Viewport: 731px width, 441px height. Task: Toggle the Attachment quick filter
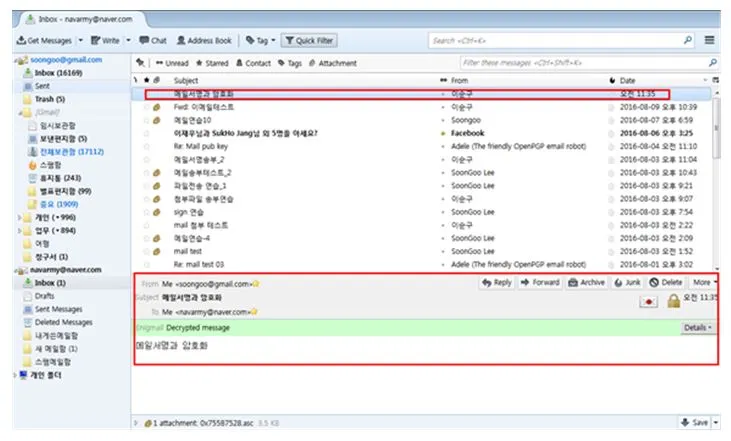pos(333,63)
